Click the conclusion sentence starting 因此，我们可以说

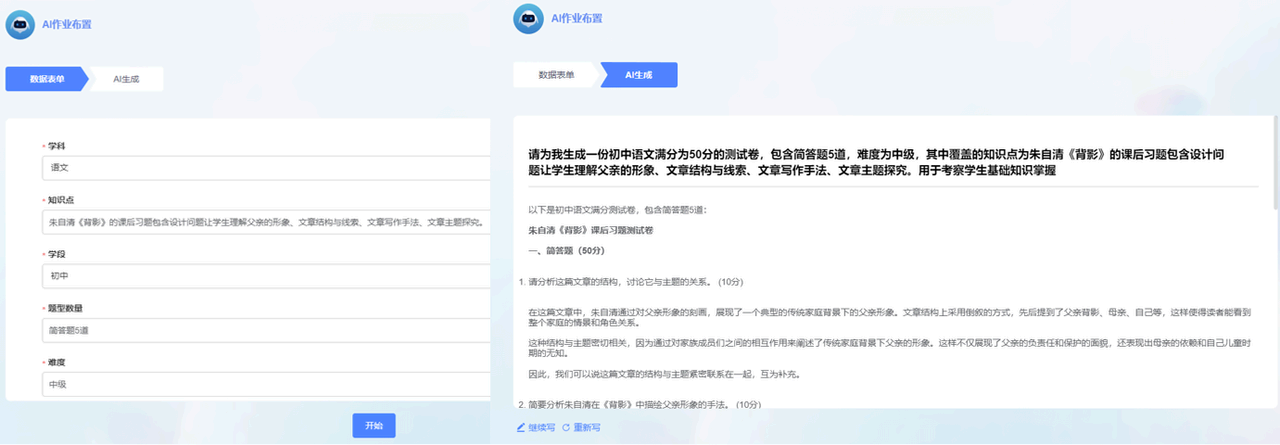pos(664,375)
